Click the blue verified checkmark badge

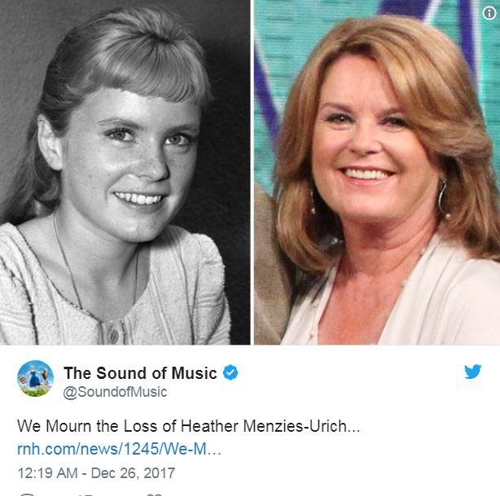230,372
